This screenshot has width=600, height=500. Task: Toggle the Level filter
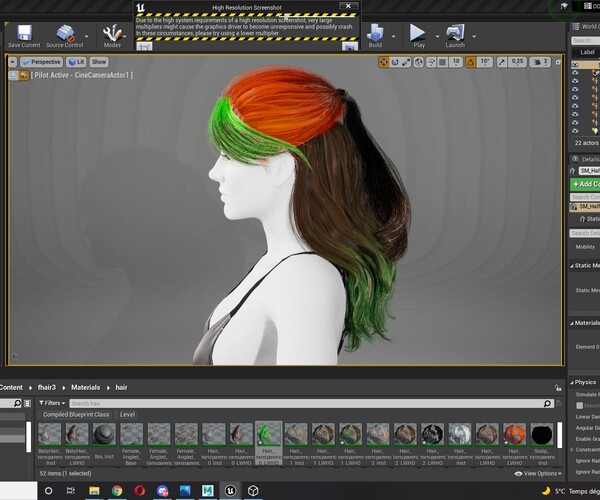[127, 415]
